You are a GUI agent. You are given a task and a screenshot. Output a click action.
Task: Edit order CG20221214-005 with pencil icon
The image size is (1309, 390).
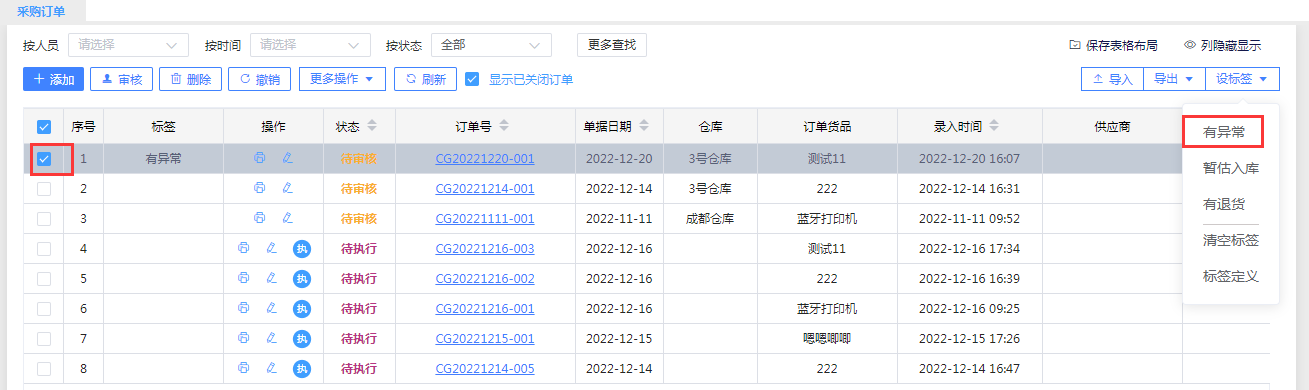(272, 368)
